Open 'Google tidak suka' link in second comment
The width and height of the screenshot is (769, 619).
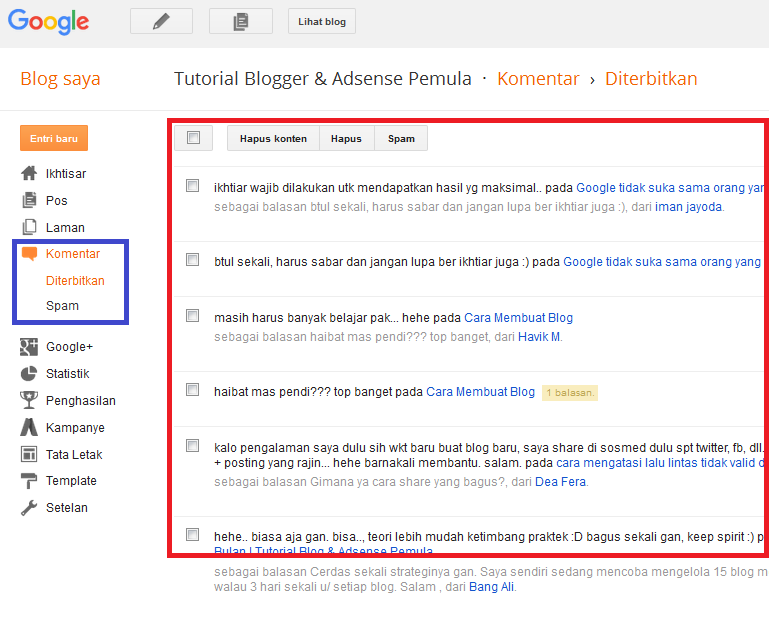click(x=662, y=262)
